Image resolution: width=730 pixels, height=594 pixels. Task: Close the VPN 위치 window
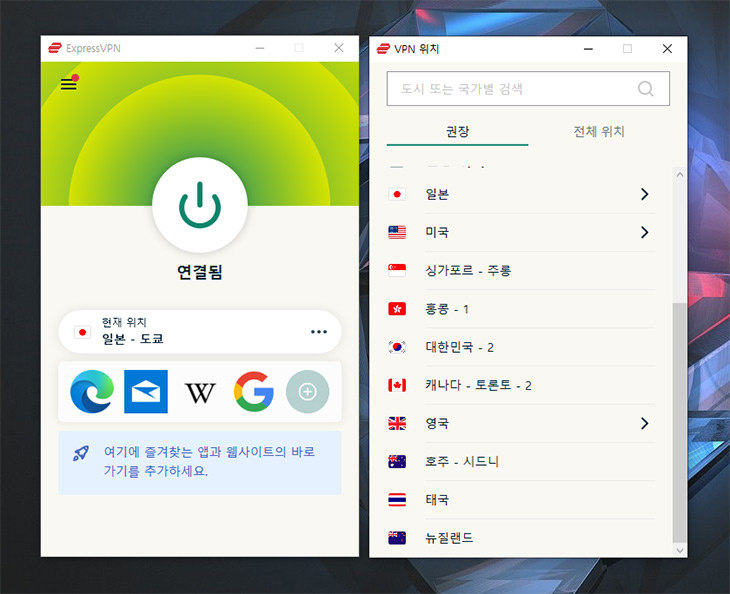click(667, 48)
